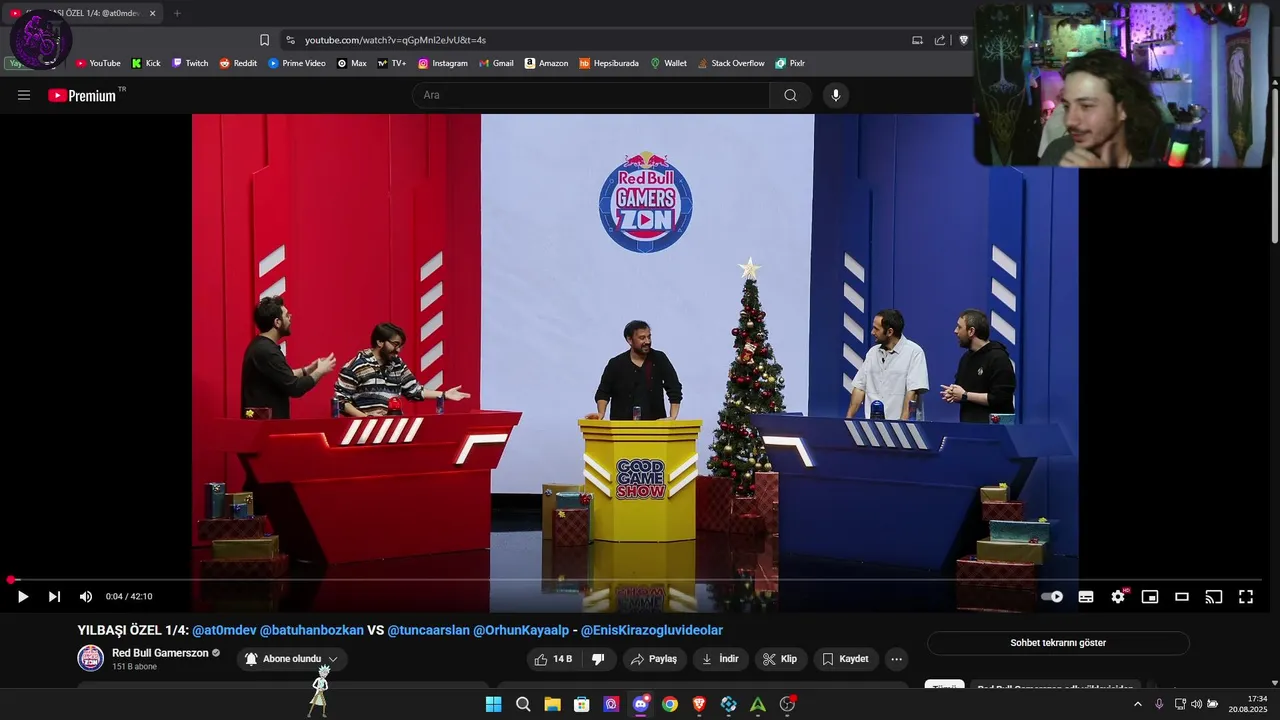
Task: Create a clip with Klip button
Action: coord(780,659)
